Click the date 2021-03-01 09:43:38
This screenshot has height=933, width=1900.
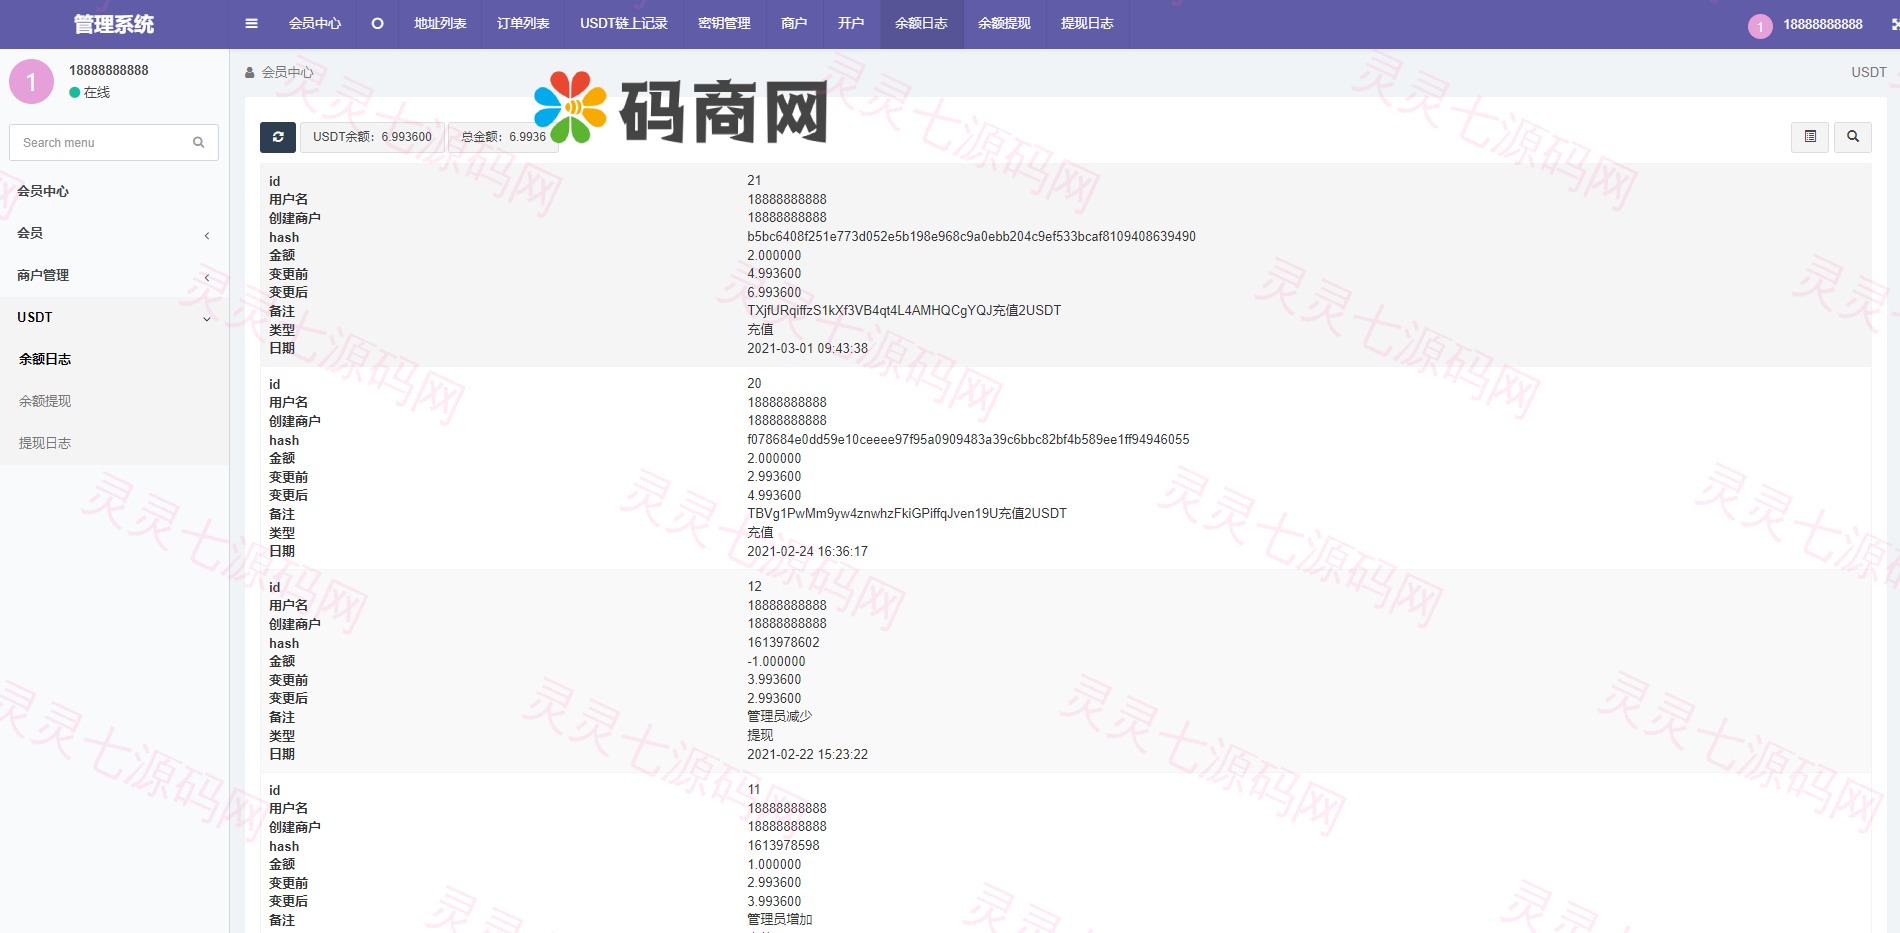807,349
